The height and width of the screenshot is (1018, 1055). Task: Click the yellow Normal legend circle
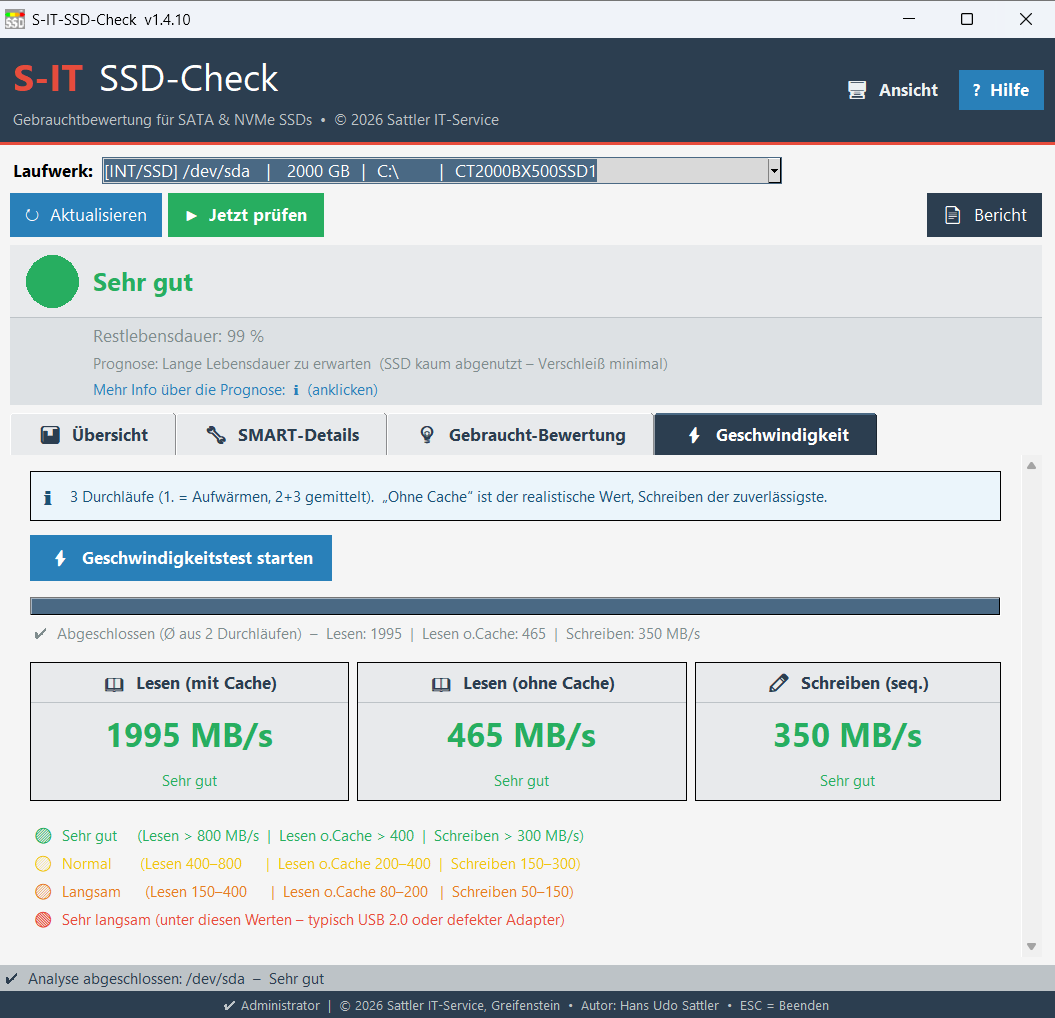click(x=44, y=864)
